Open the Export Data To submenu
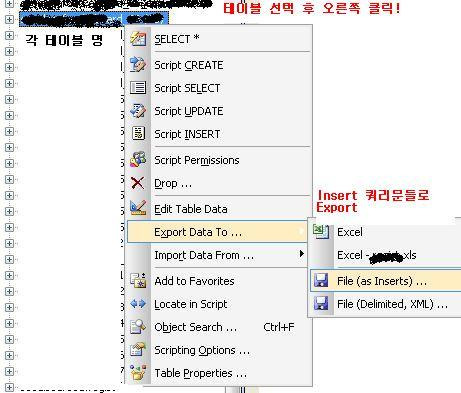 217,232
